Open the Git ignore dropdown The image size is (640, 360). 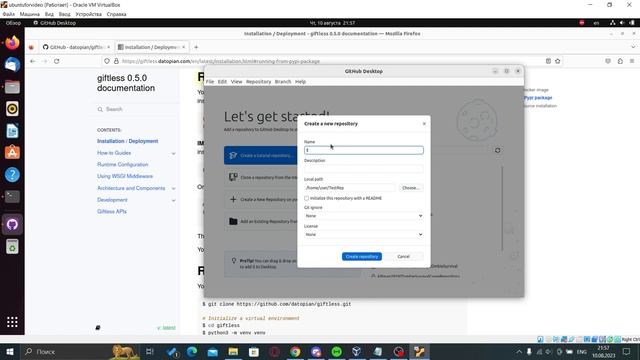click(x=363, y=216)
